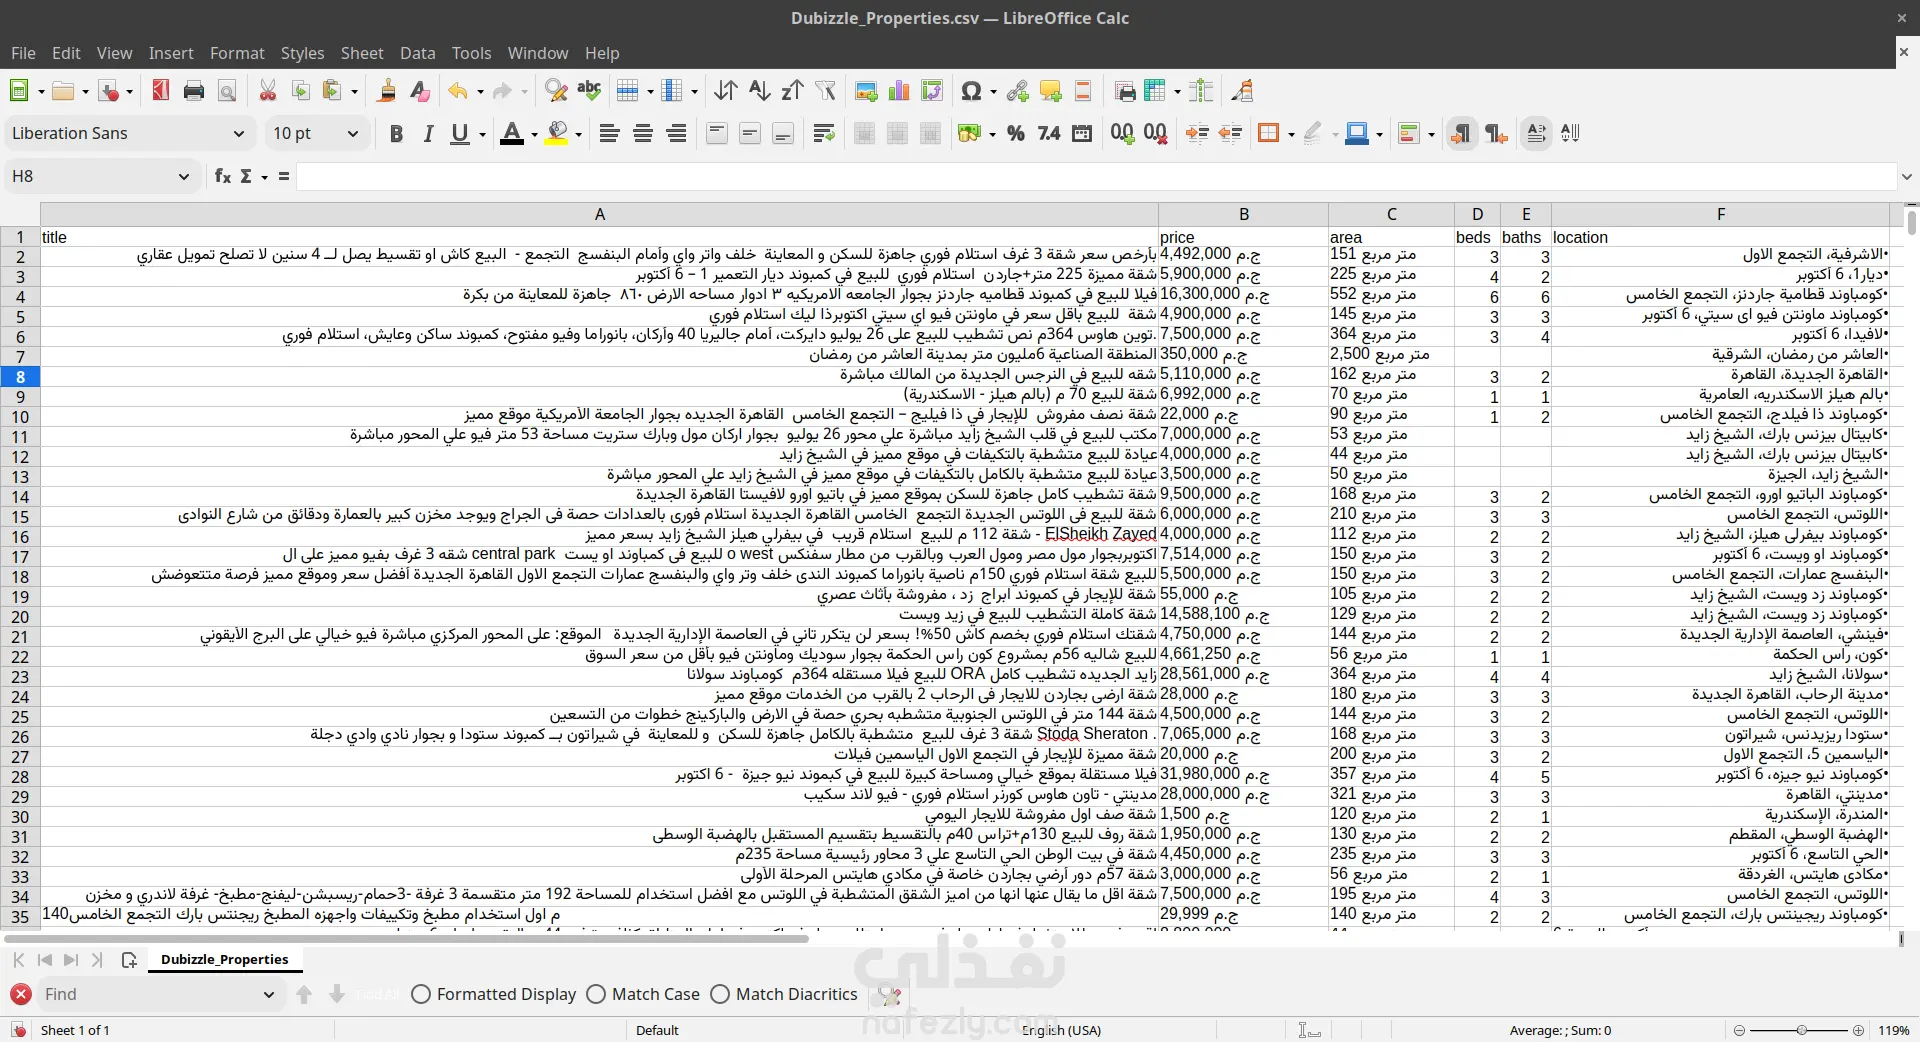Toggle Print Preview mode
Image resolution: width=1920 pixels, height=1042 pixels.
pyautogui.click(x=227, y=91)
